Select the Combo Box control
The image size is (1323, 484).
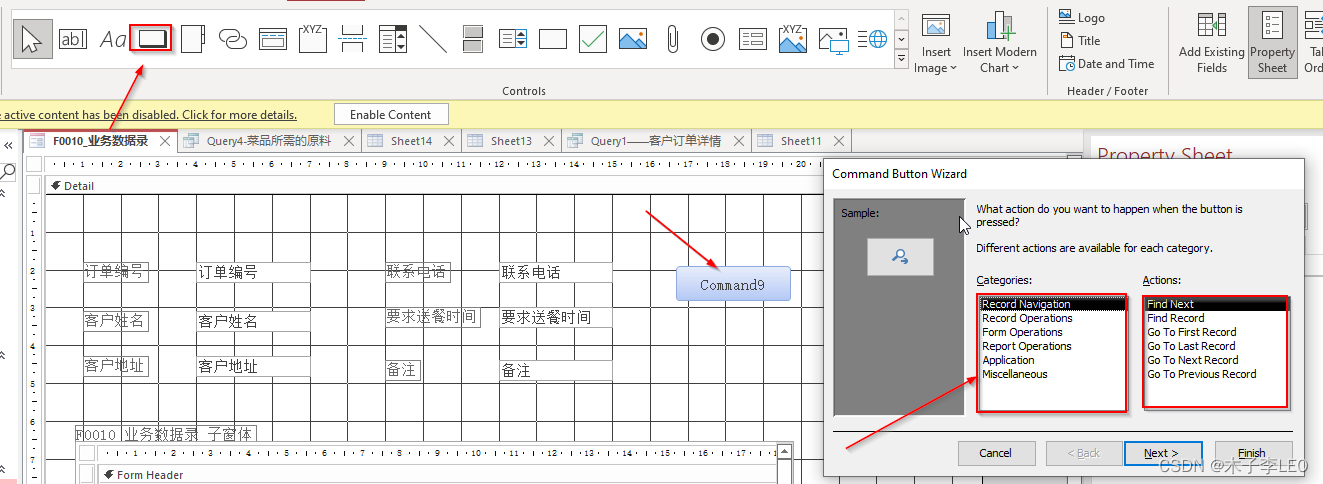[393, 39]
